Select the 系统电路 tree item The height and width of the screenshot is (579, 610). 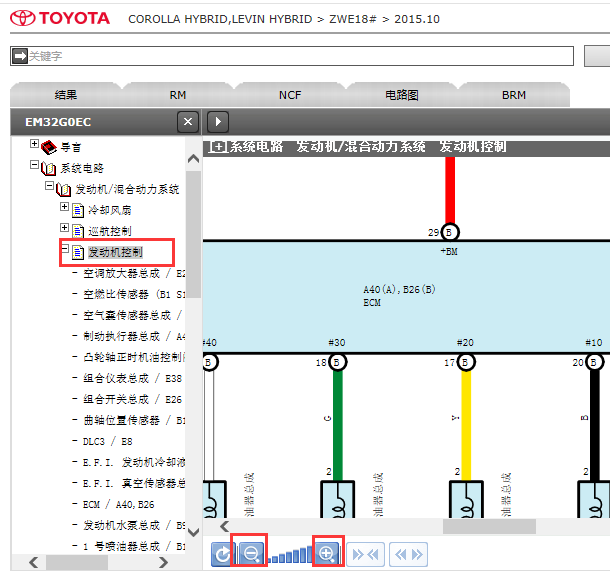click(x=82, y=168)
